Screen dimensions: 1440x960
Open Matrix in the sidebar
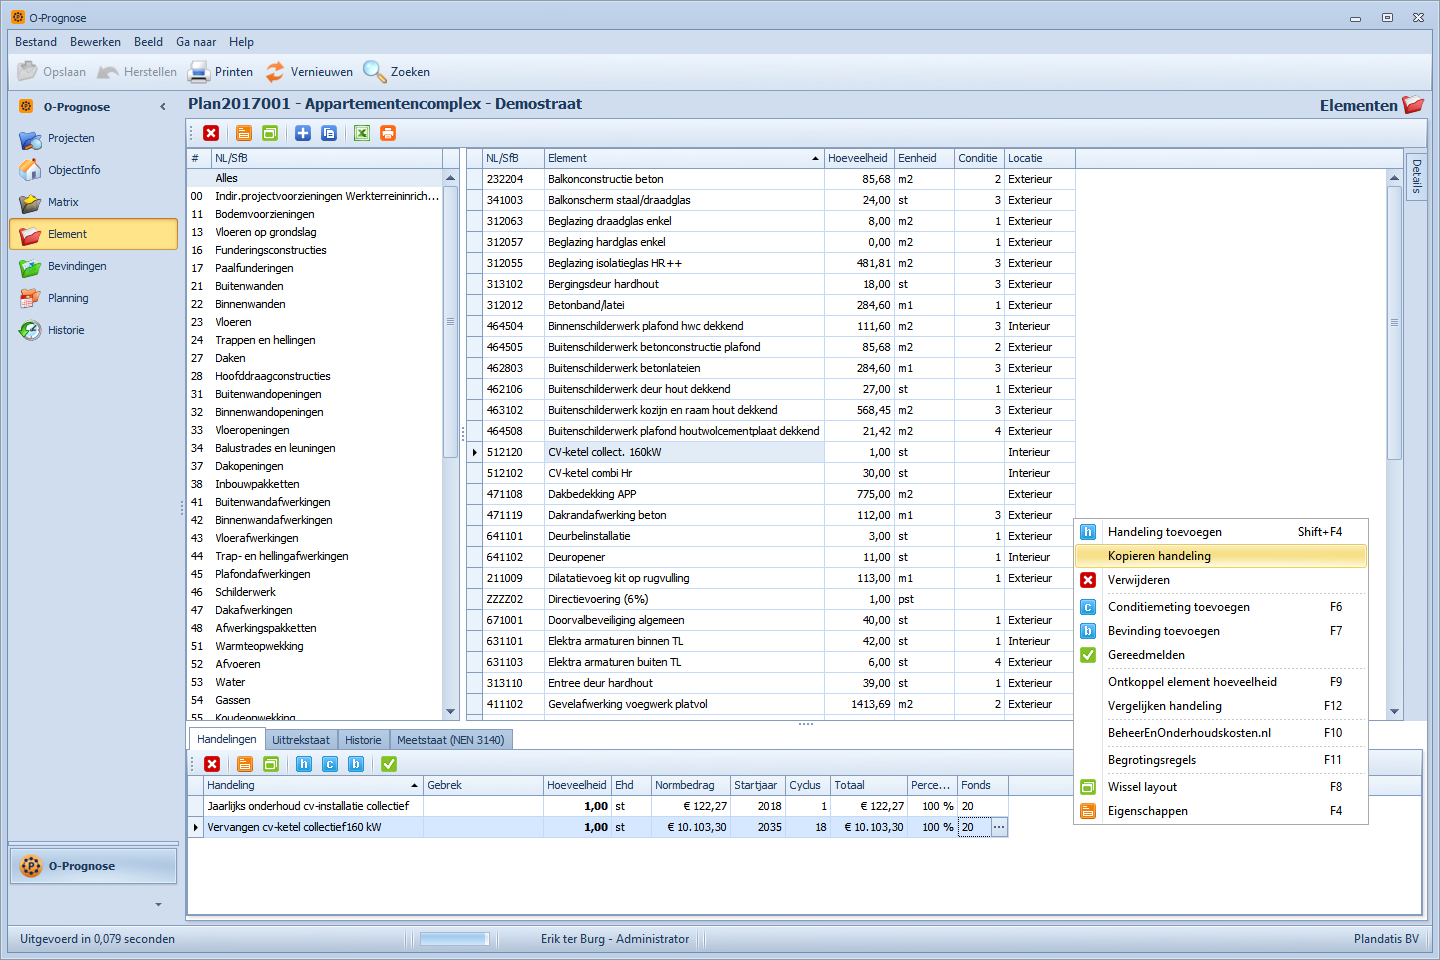[93, 202]
